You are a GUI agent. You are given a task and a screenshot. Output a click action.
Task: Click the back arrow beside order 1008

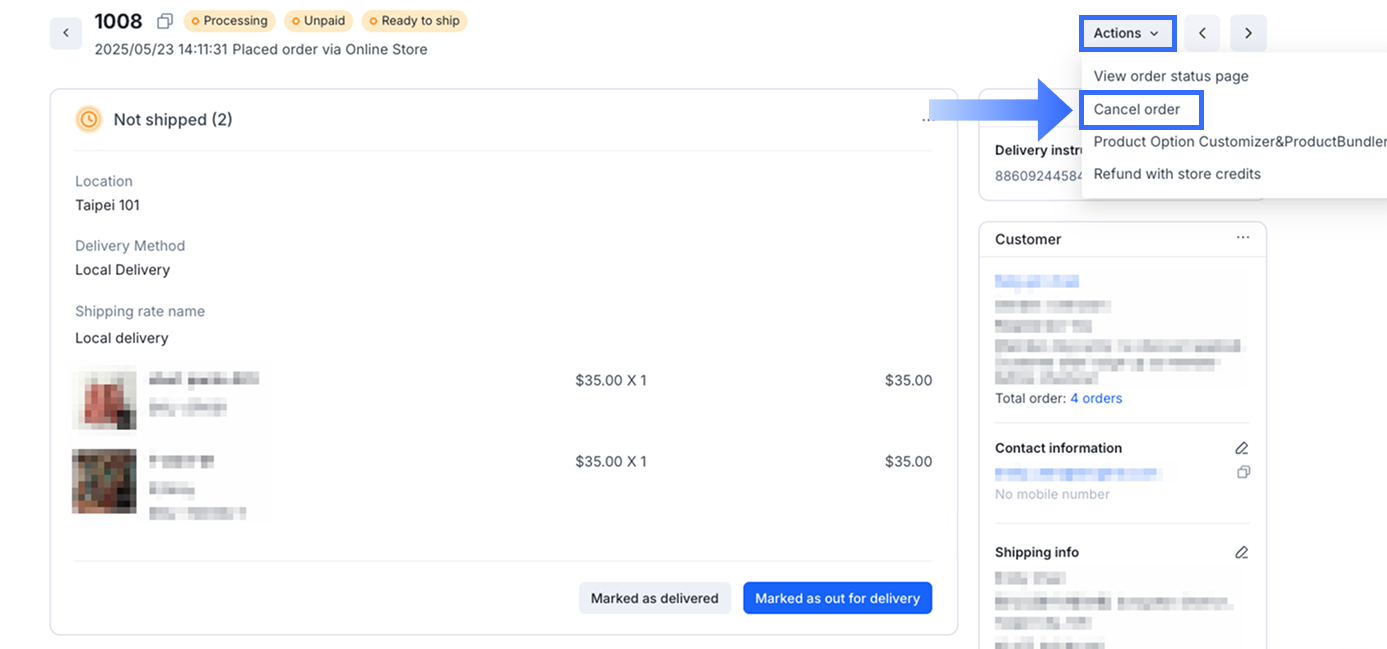point(66,33)
